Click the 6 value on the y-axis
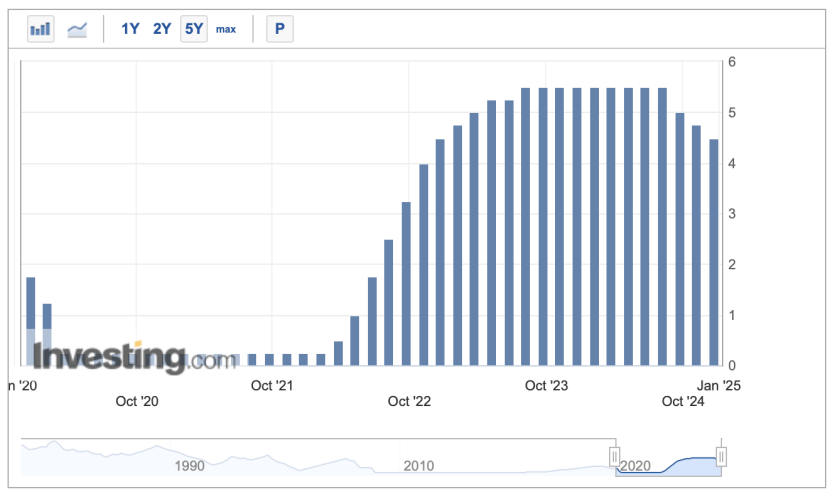This screenshot has width=831, height=493. [733, 62]
